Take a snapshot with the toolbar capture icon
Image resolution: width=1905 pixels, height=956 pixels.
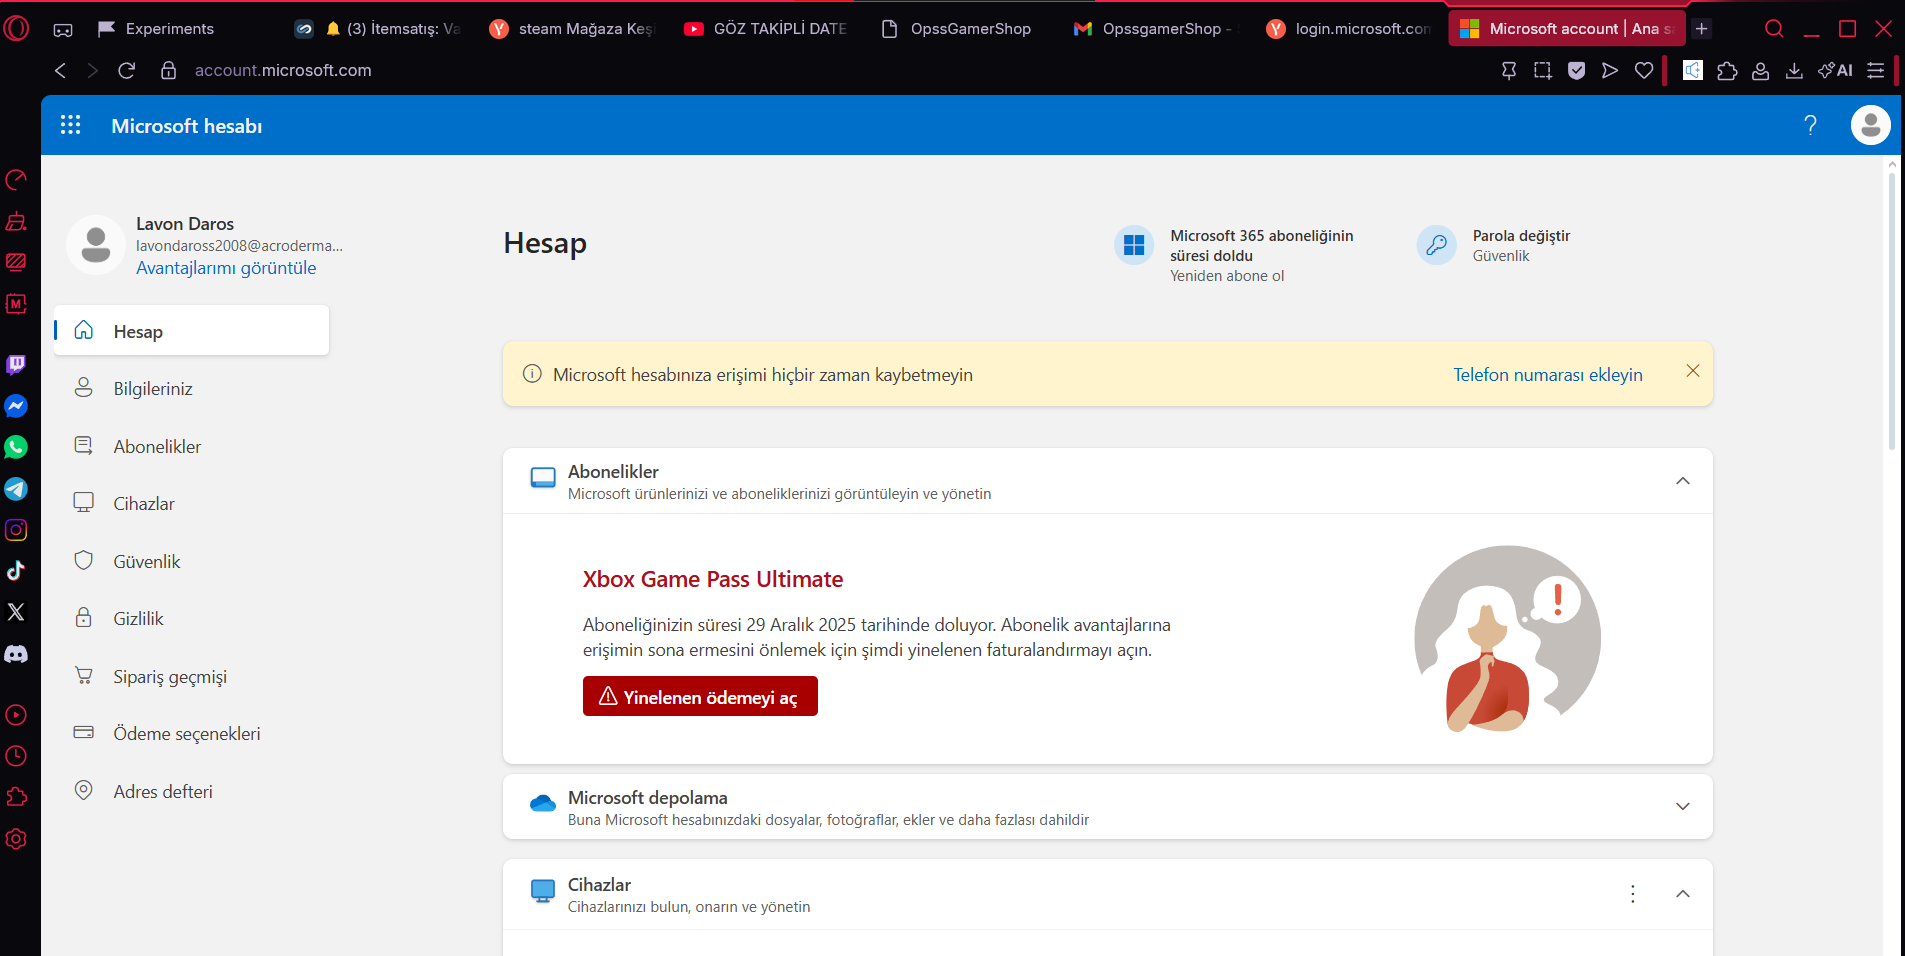[1543, 70]
